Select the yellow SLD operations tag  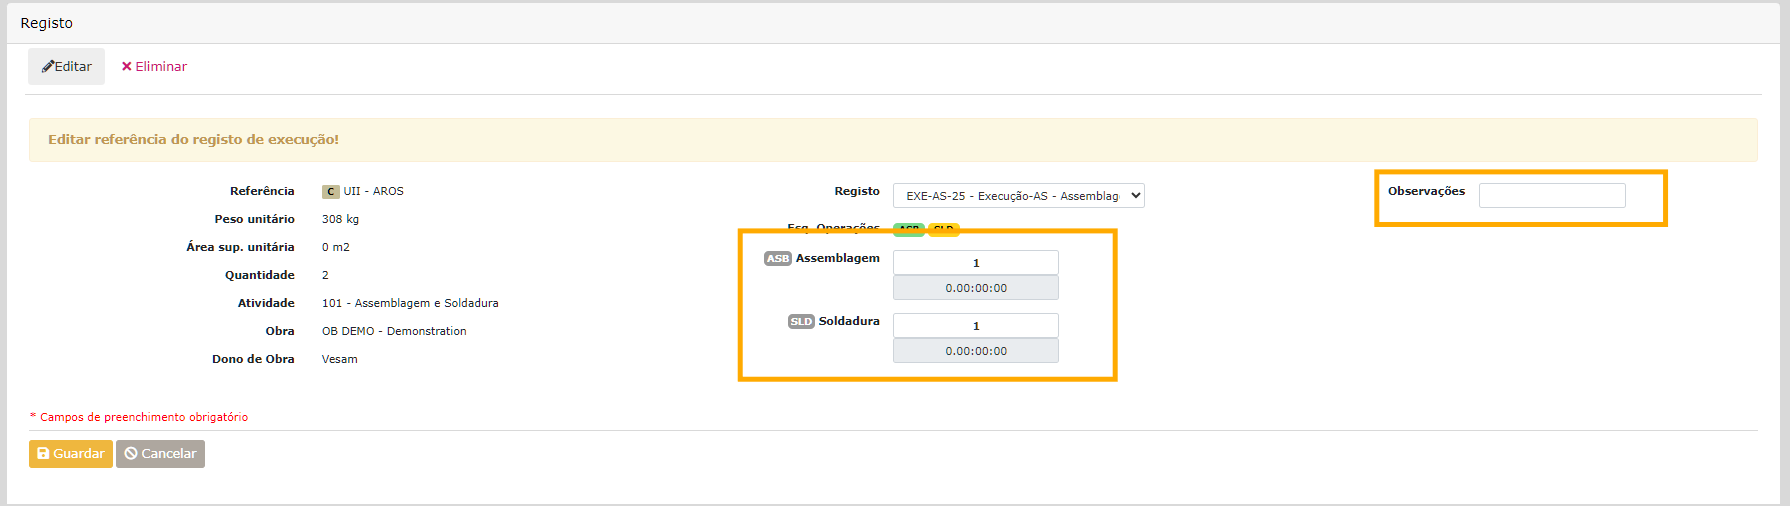tap(943, 229)
